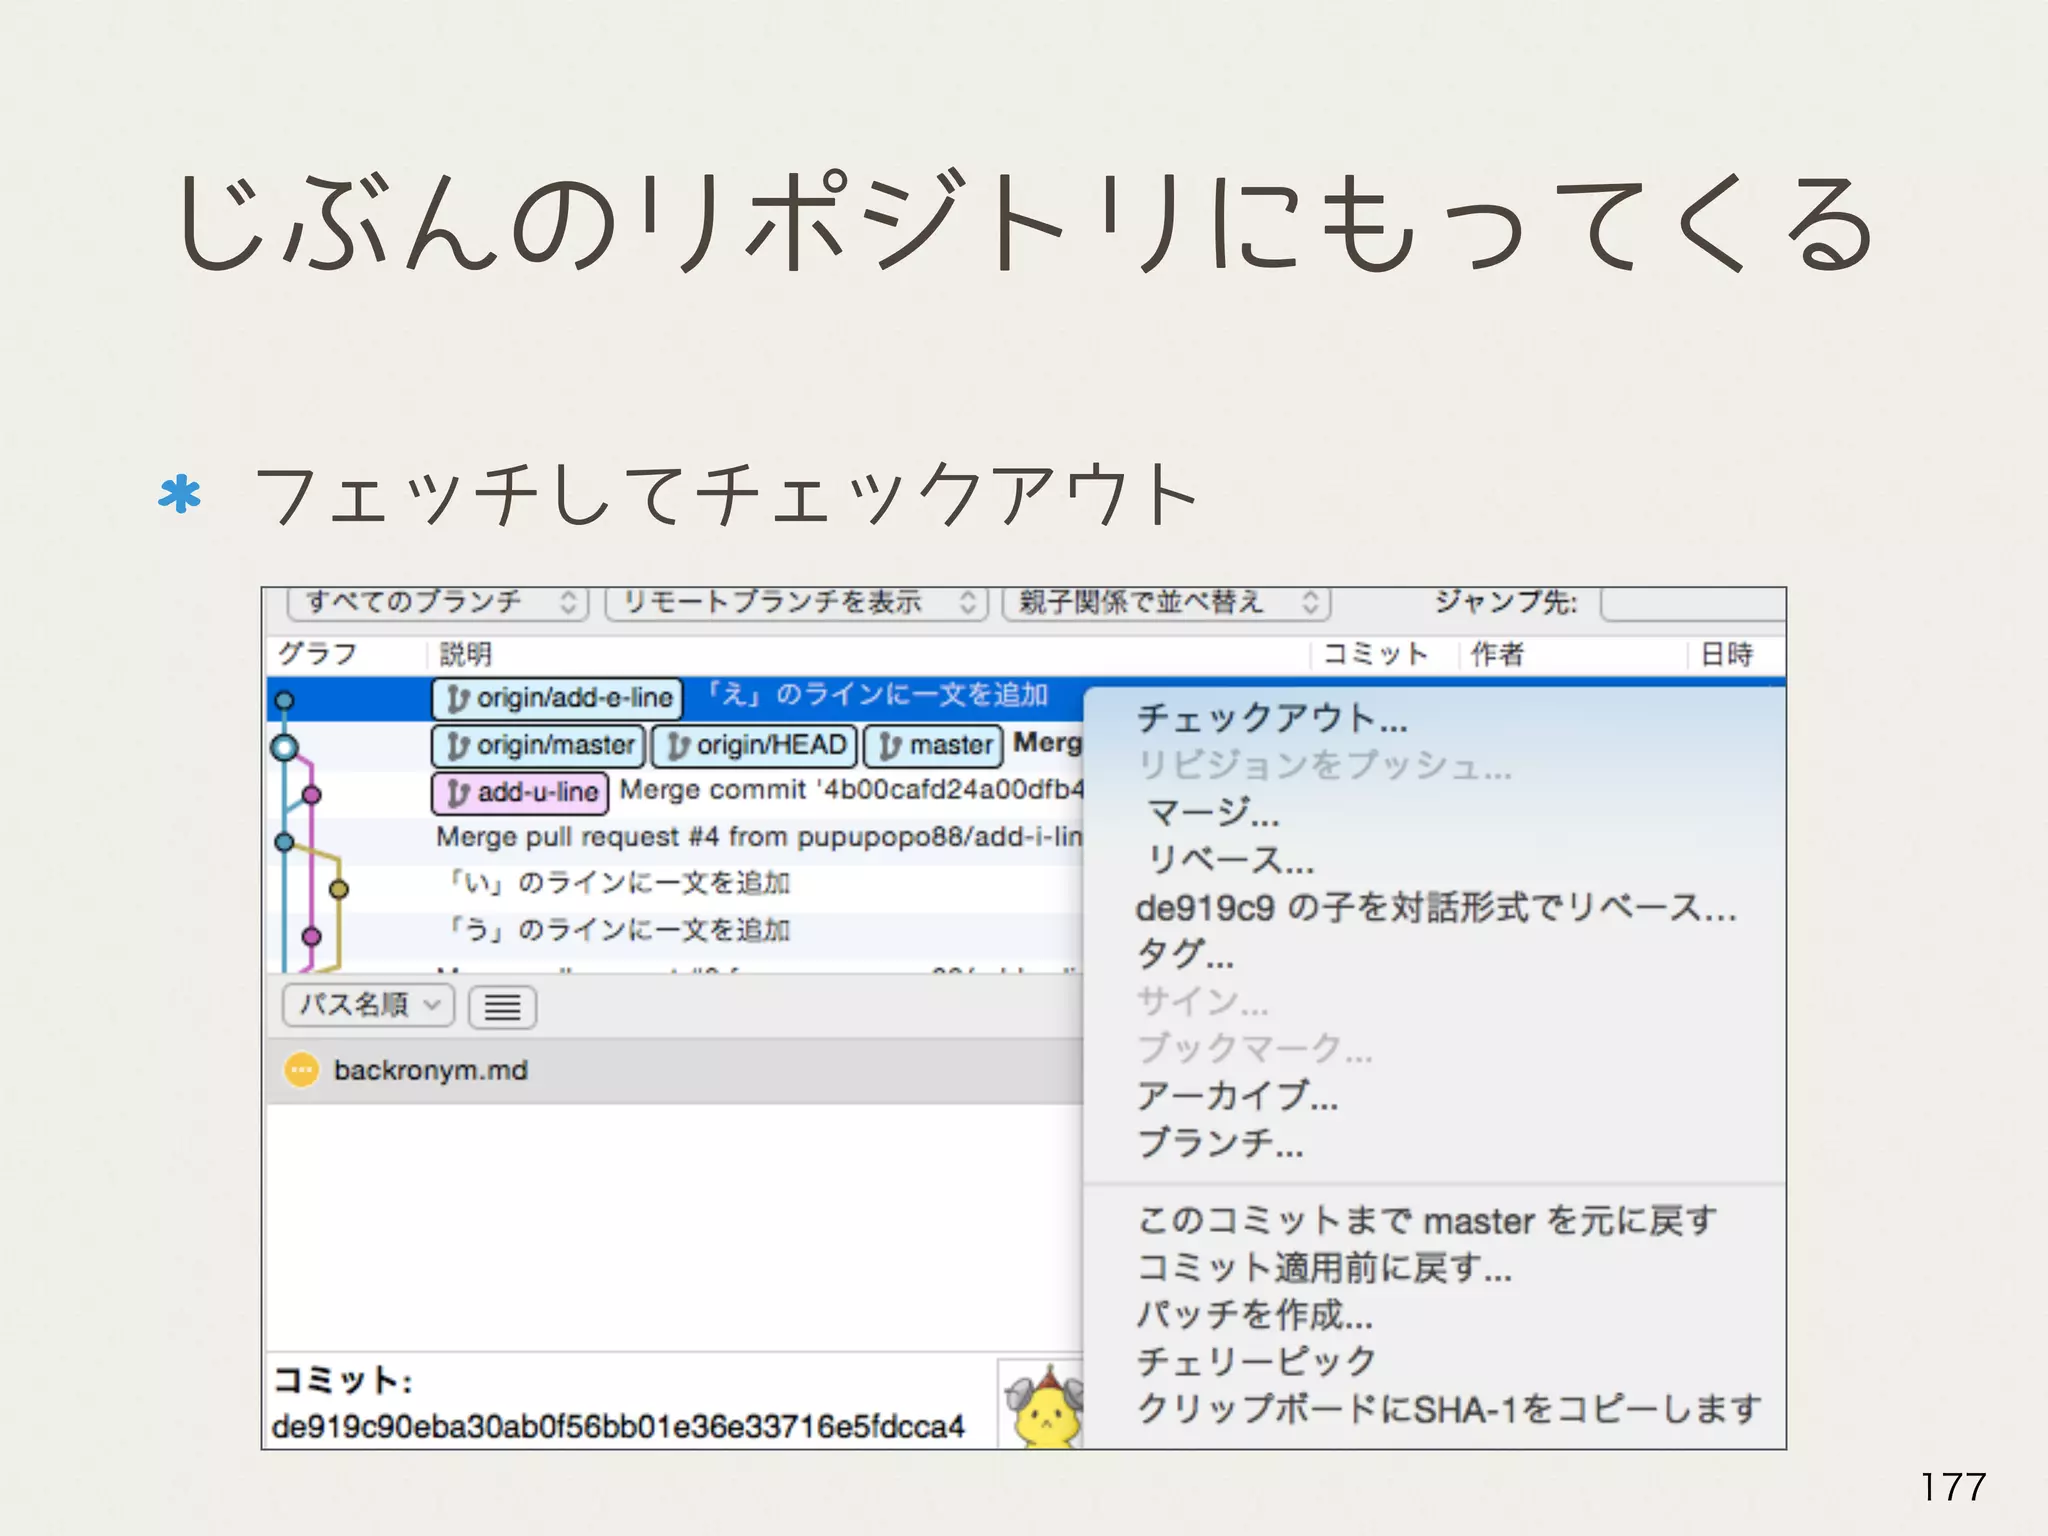Click the ジャンプ先 input field
Image resolution: width=2048 pixels, height=1536 pixels.
pos(1692,604)
